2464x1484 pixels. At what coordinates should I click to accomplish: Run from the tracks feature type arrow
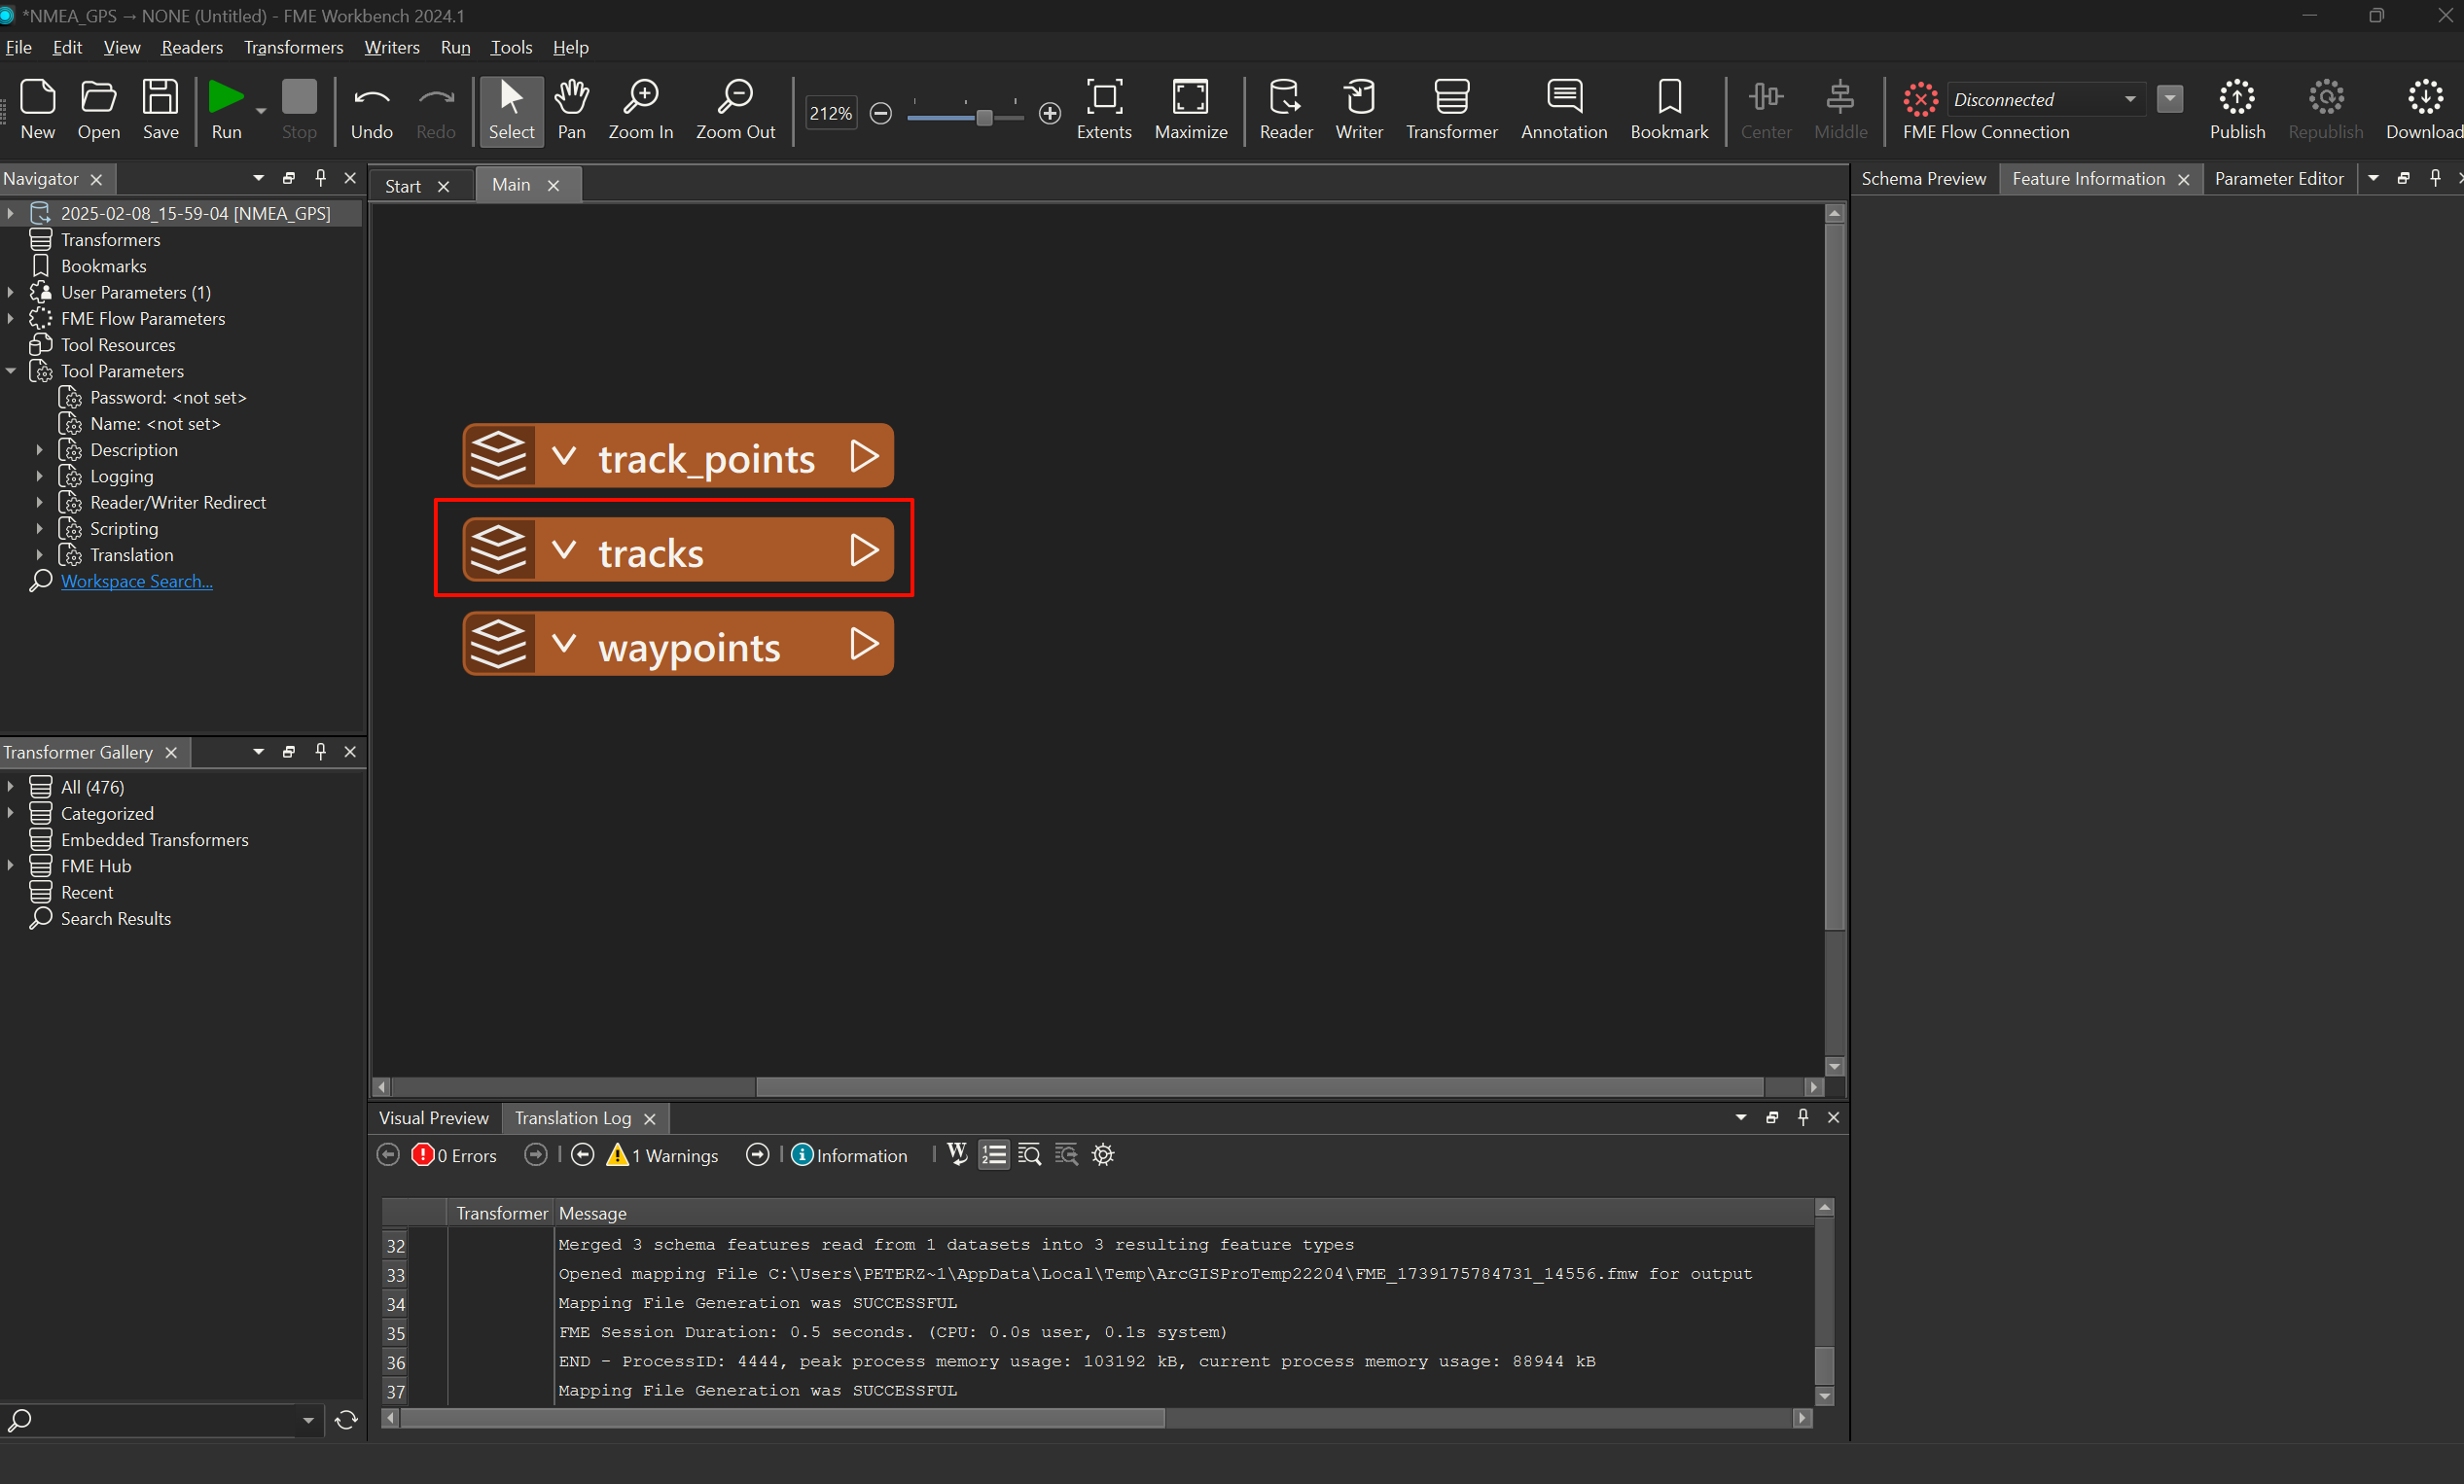click(863, 549)
